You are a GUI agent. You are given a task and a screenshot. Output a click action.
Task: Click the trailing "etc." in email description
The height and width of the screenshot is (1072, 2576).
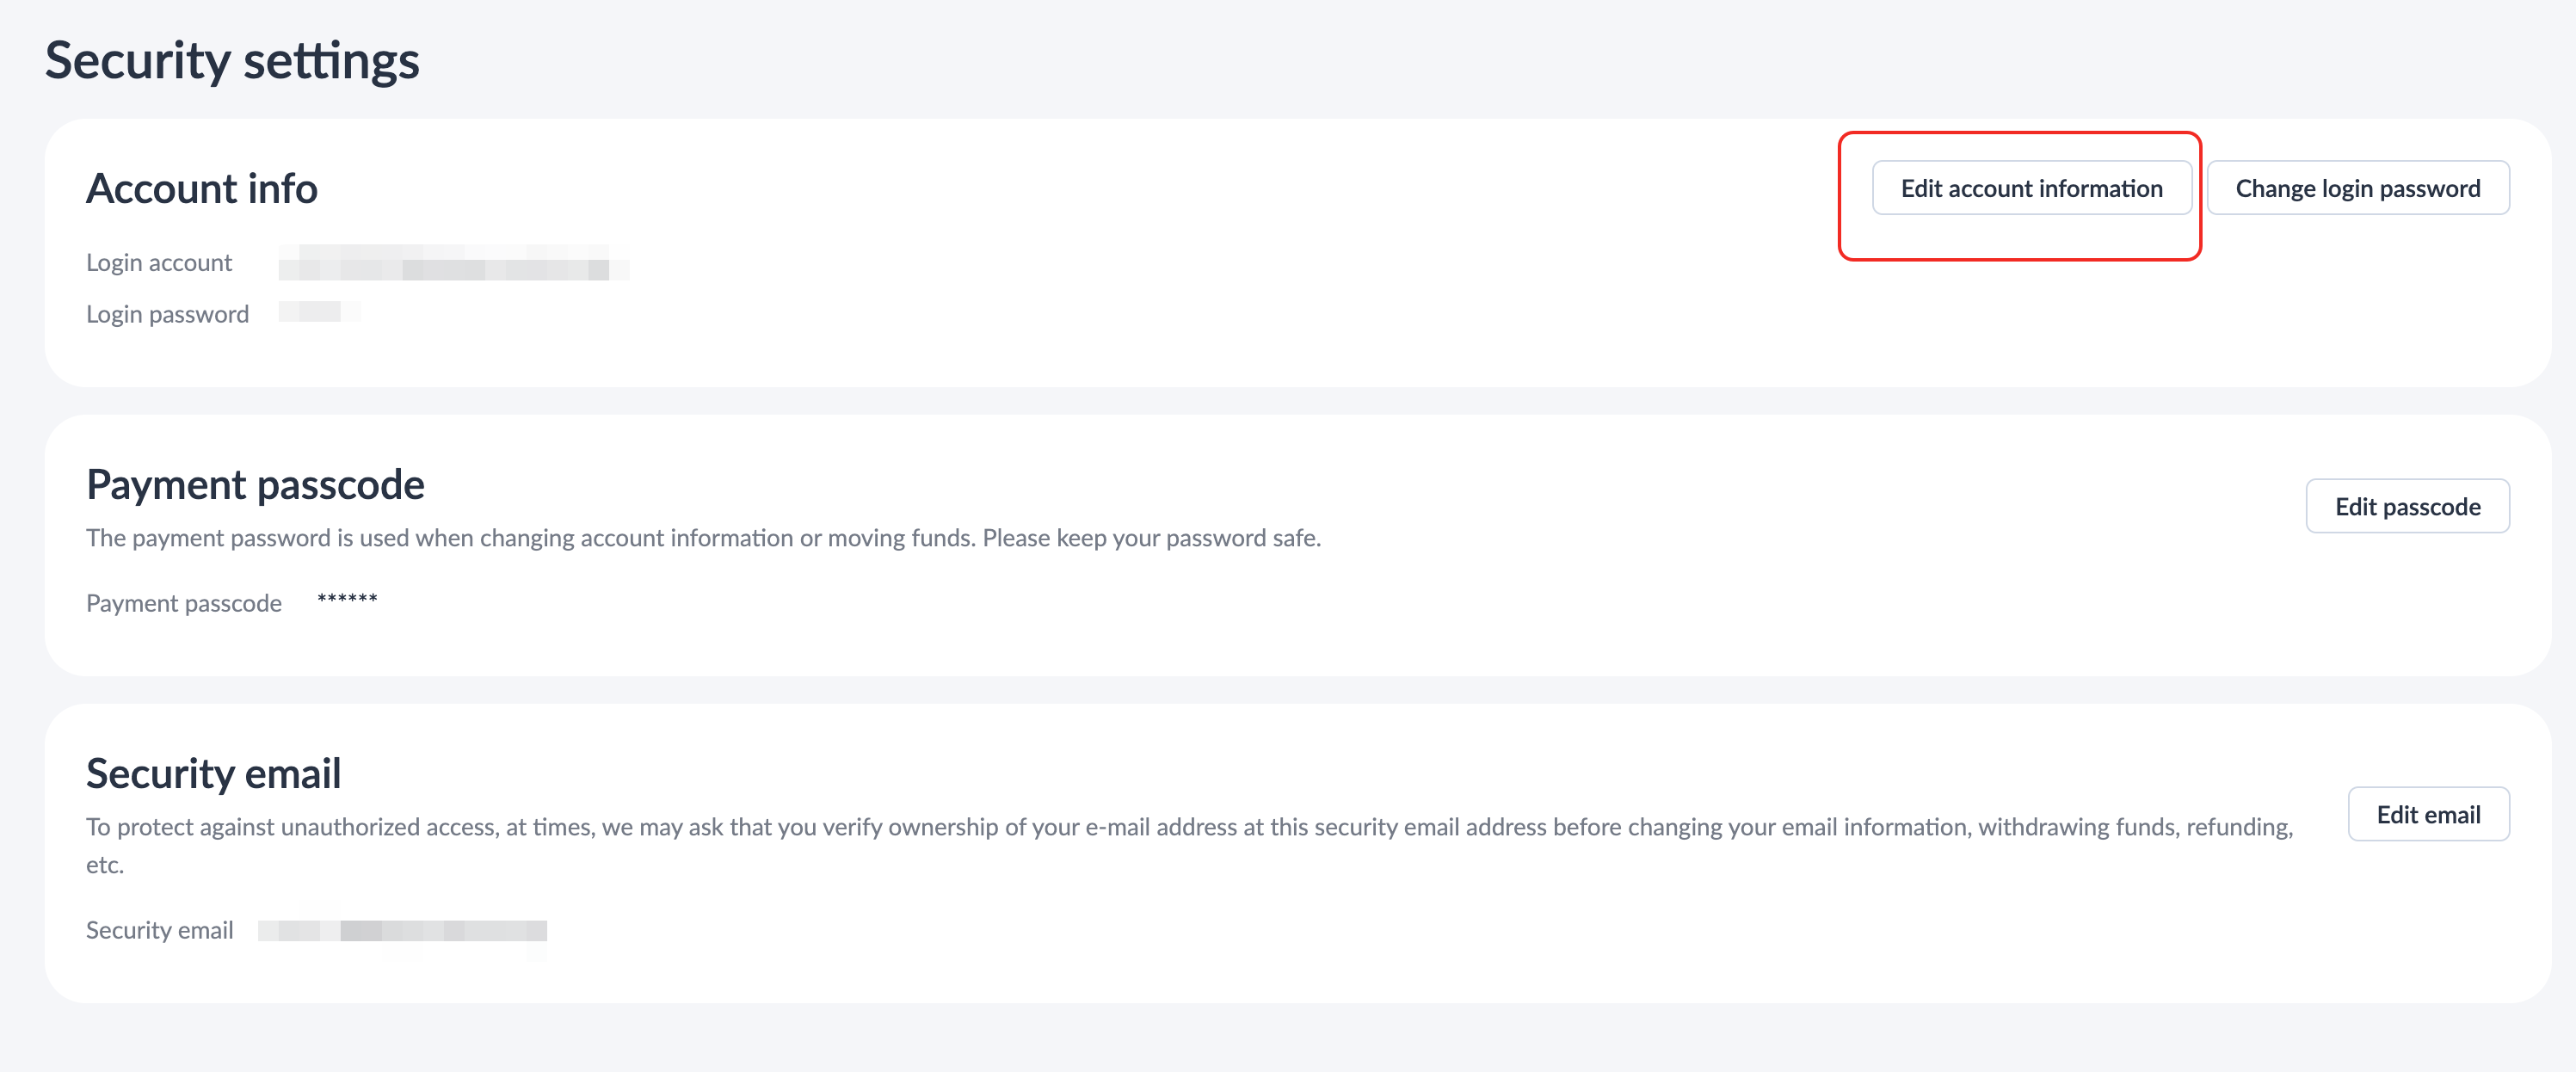tap(105, 865)
